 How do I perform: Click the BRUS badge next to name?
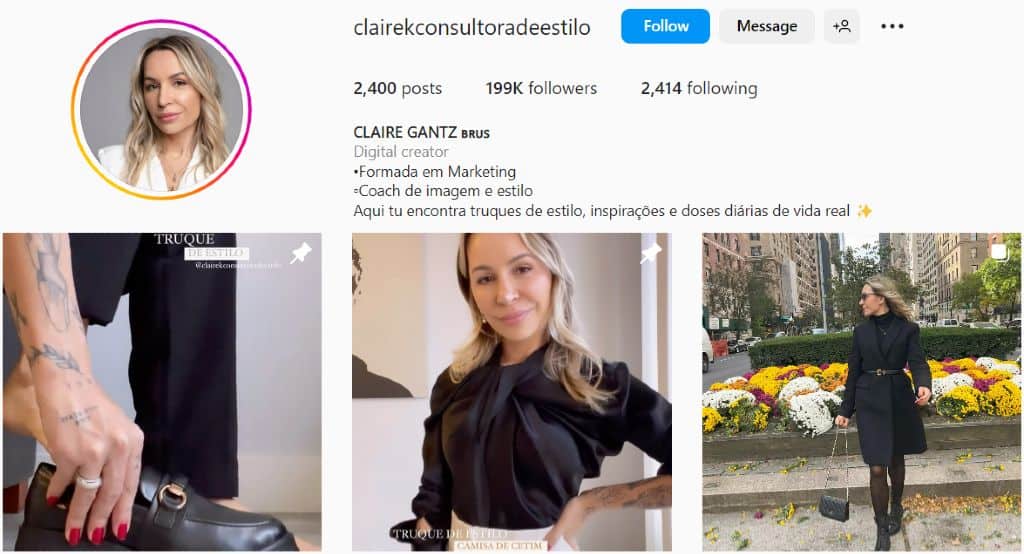(x=475, y=134)
